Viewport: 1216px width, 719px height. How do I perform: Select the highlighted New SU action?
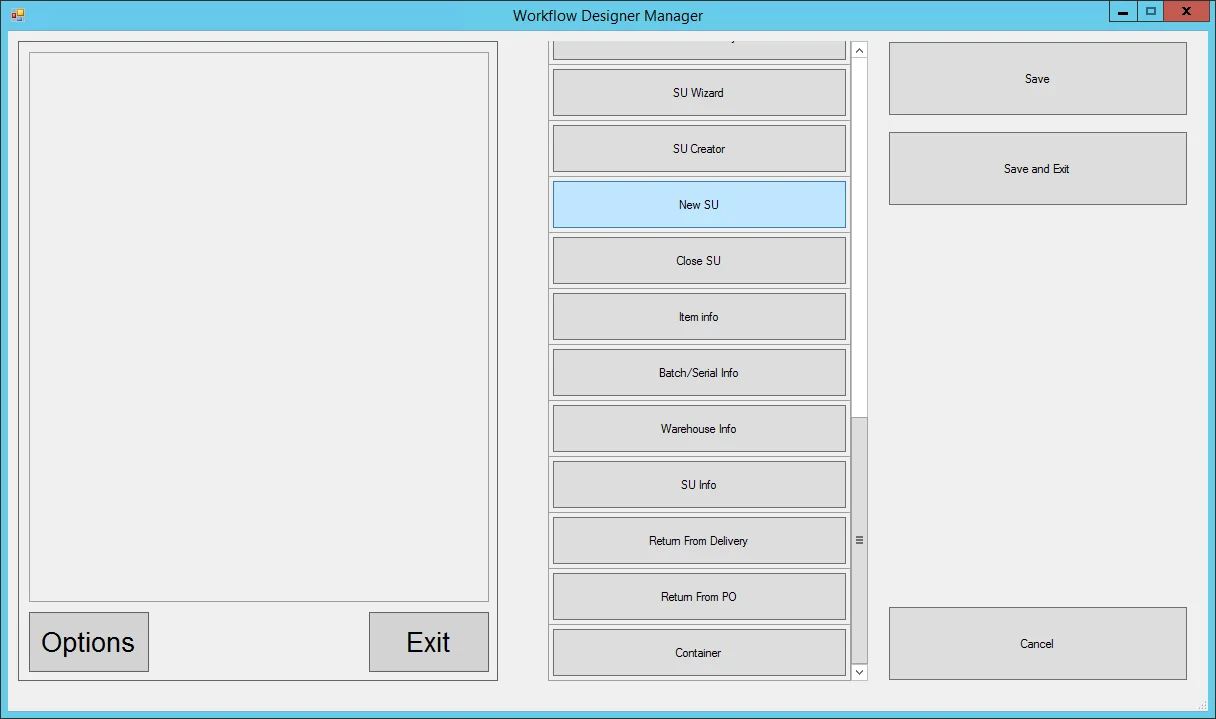click(698, 204)
